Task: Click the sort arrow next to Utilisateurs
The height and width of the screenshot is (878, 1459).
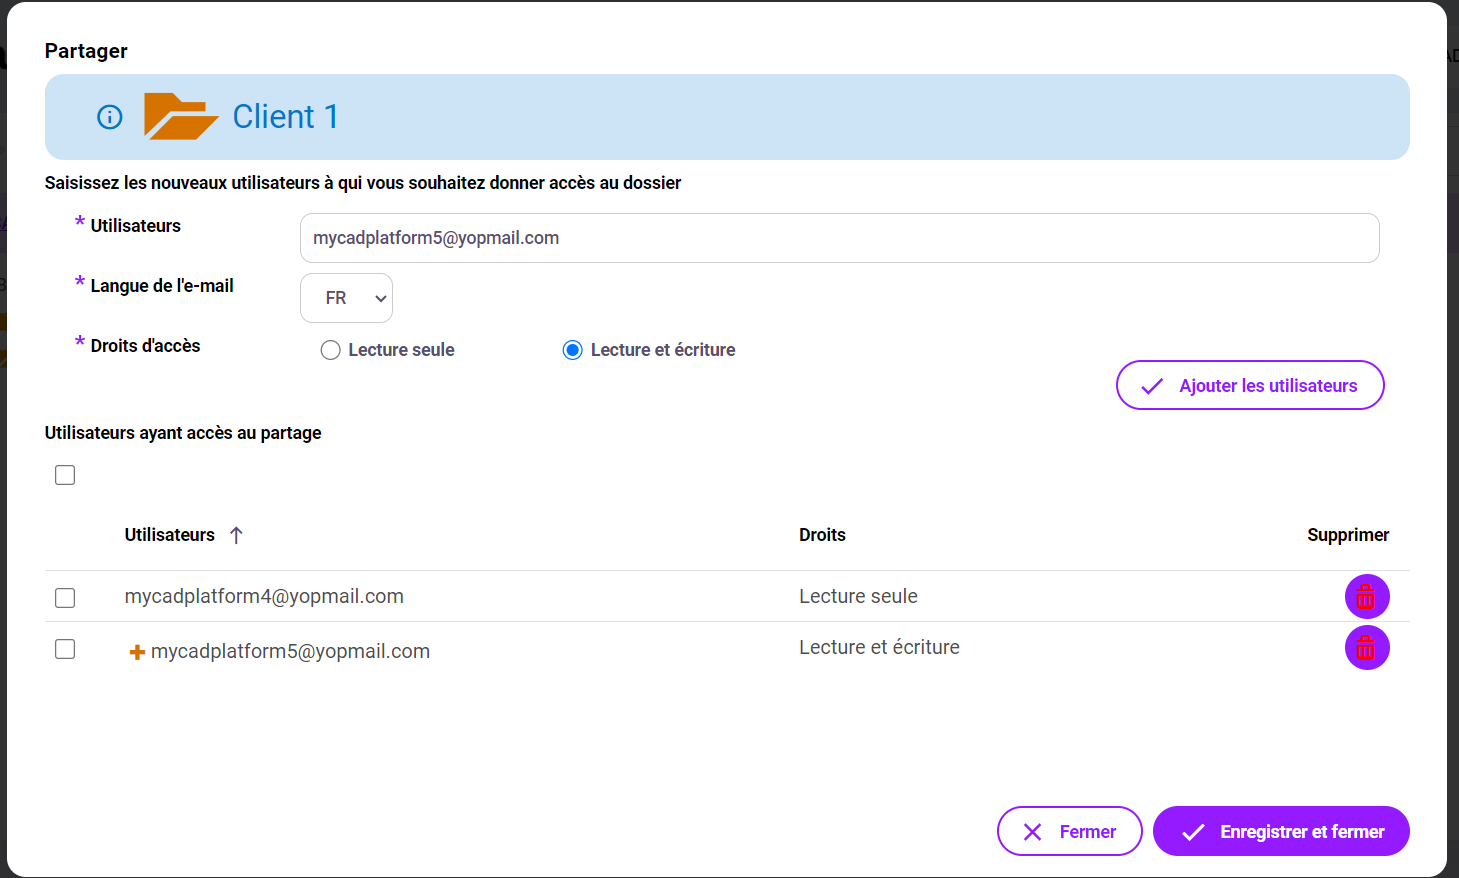Action: (236, 535)
